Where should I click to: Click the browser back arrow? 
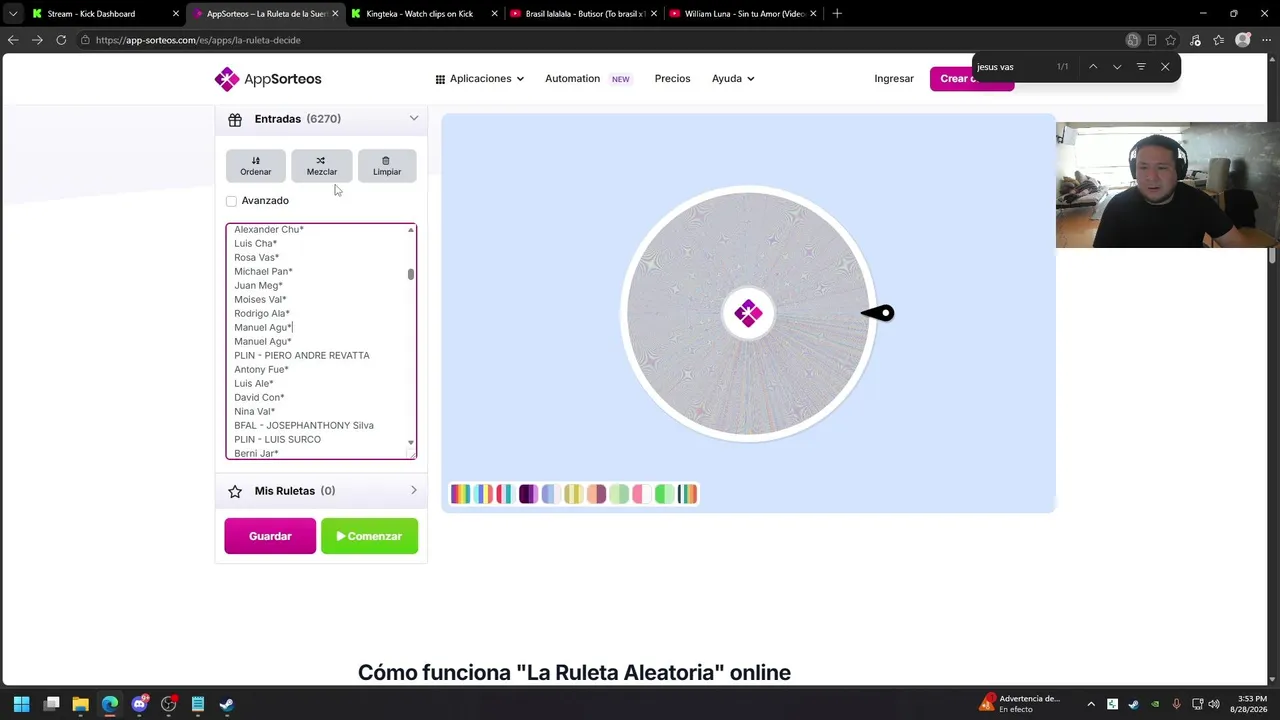[13, 40]
